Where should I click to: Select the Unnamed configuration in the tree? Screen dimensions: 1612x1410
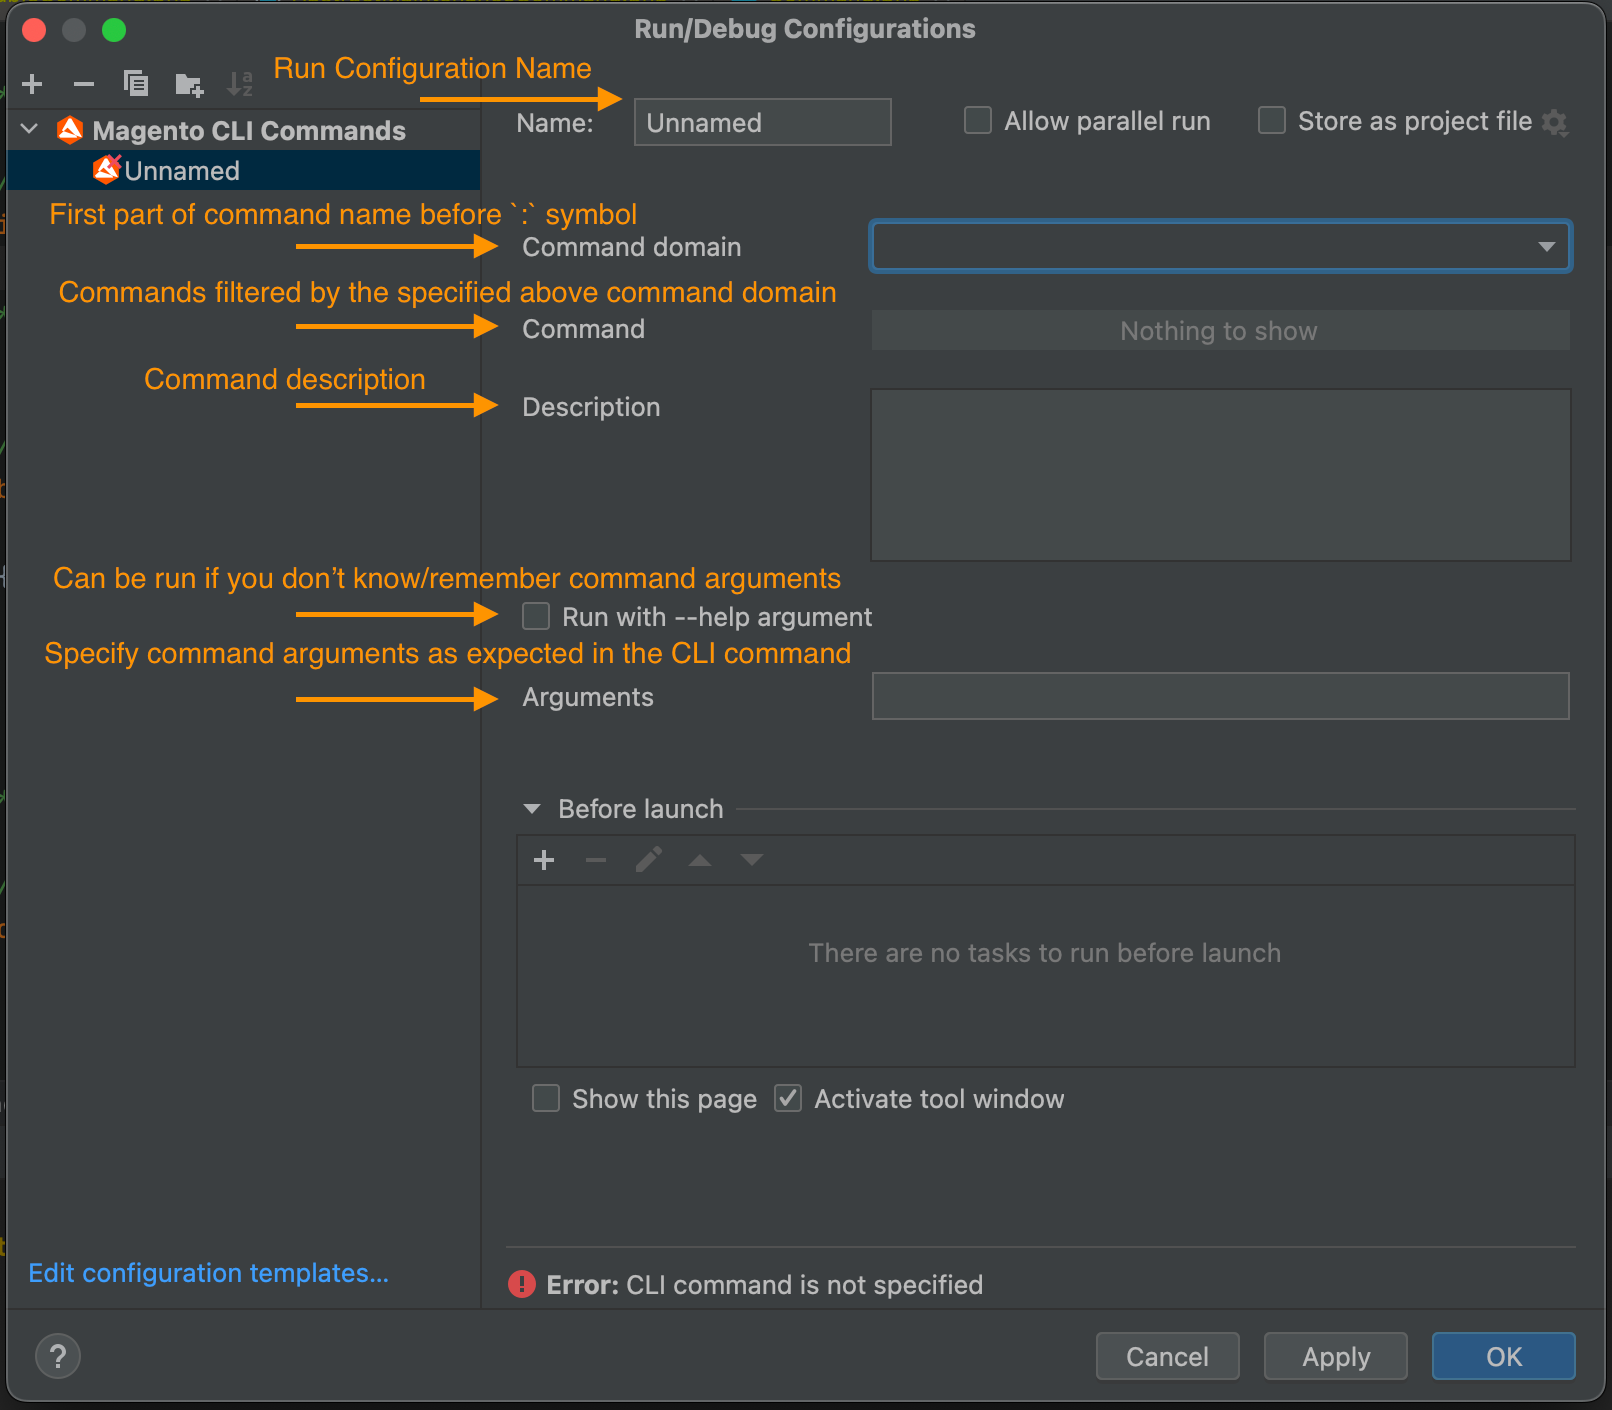click(x=243, y=170)
